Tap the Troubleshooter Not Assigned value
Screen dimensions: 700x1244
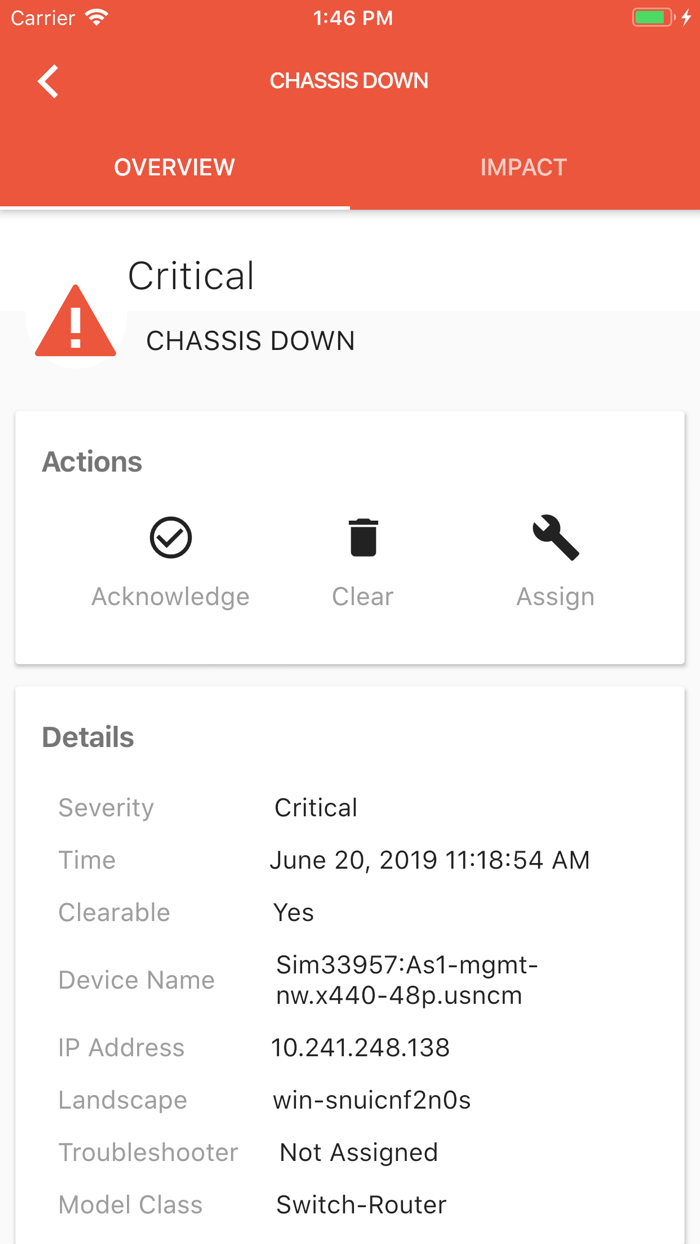point(358,1152)
